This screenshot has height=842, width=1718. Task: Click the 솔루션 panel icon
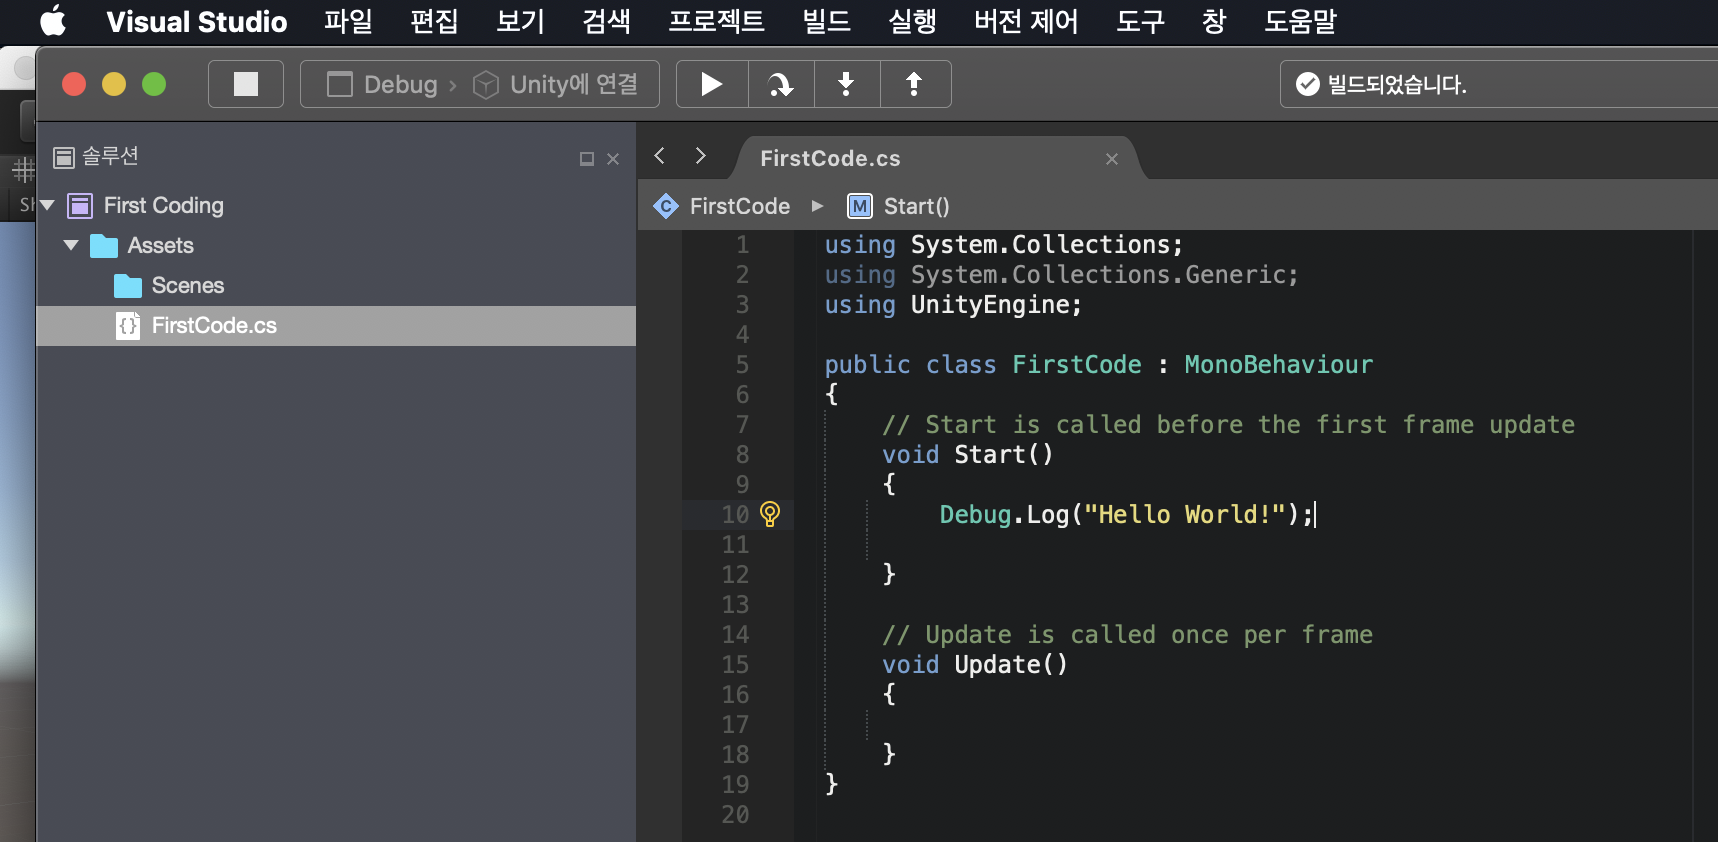click(x=64, y=157)
